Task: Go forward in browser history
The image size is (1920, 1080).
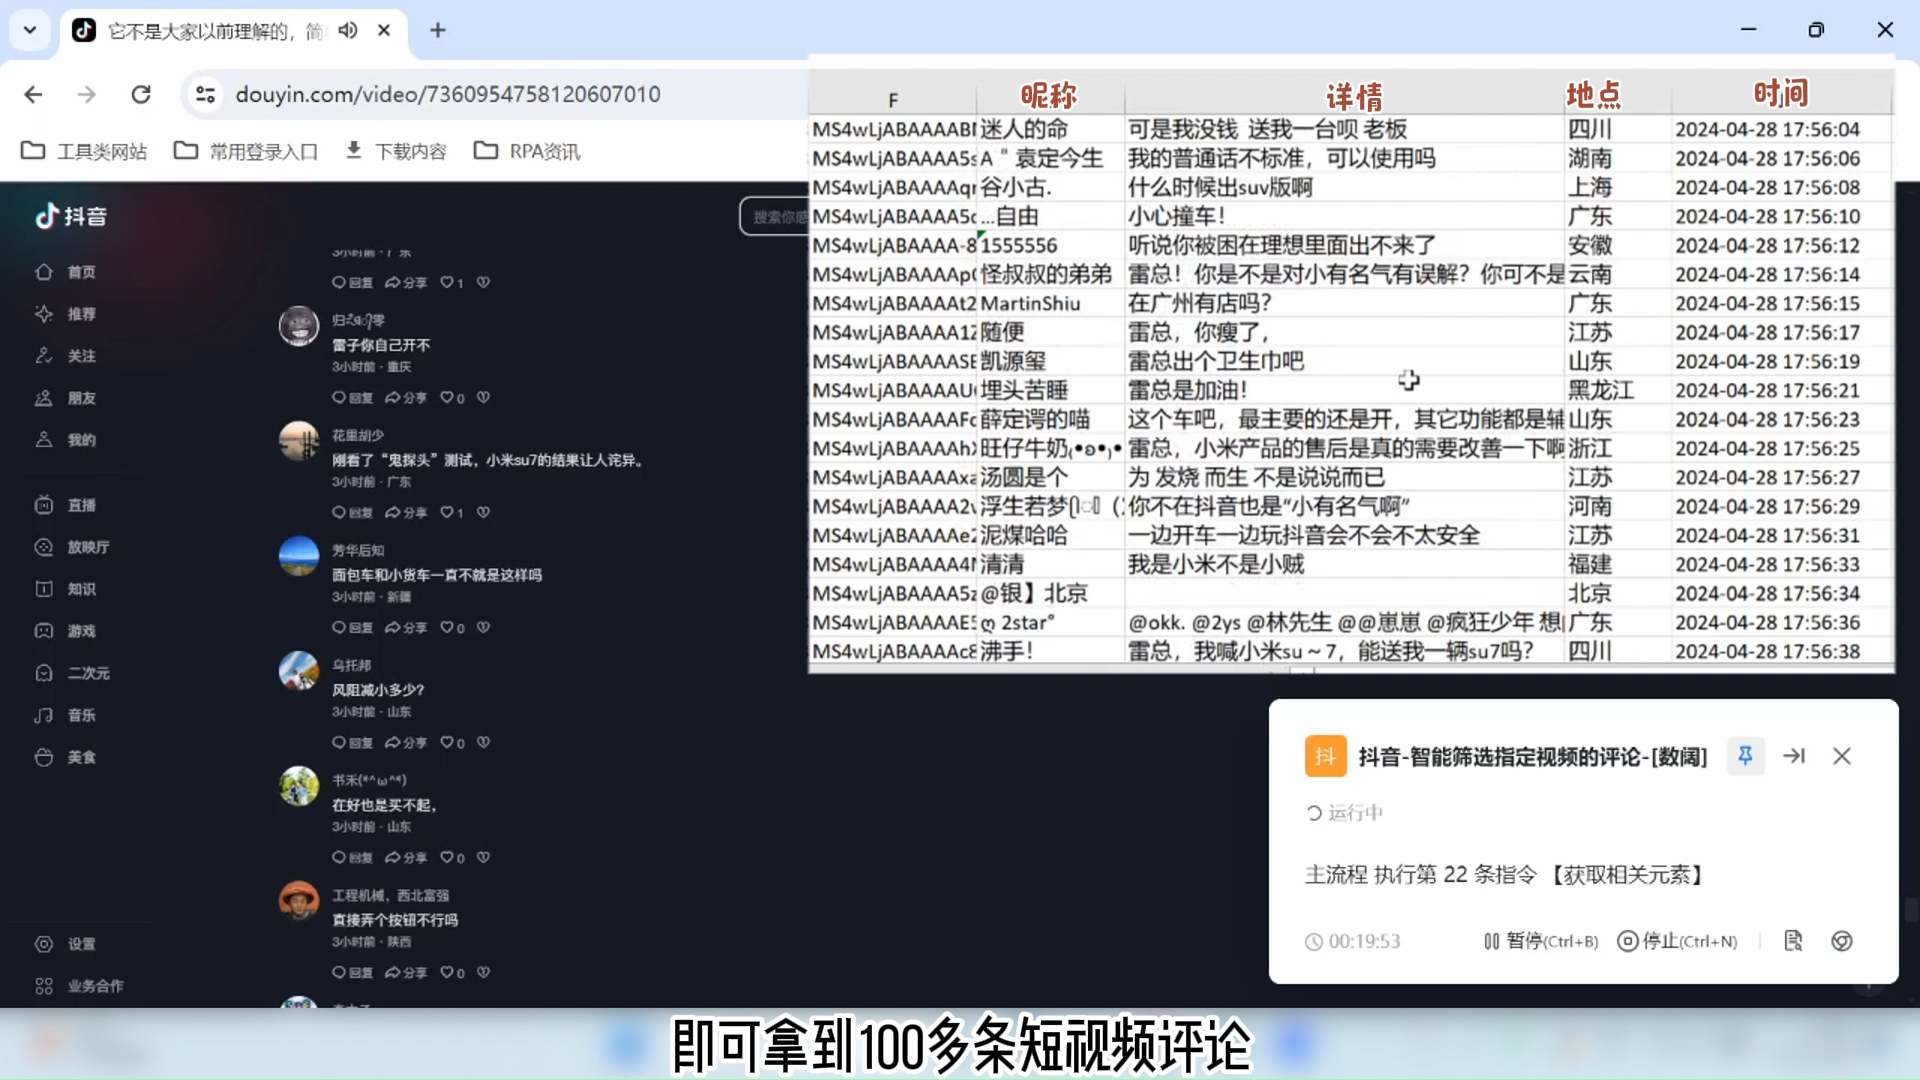Action: pos(87,94)
